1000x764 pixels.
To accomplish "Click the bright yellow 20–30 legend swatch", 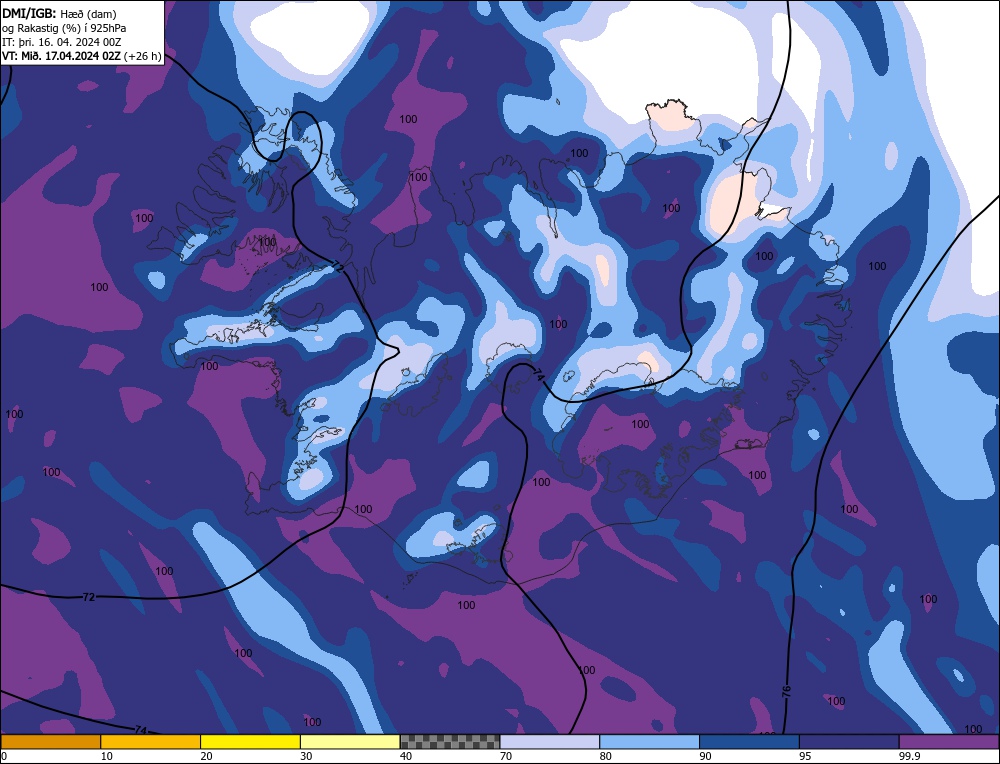I will pos(251,742).
